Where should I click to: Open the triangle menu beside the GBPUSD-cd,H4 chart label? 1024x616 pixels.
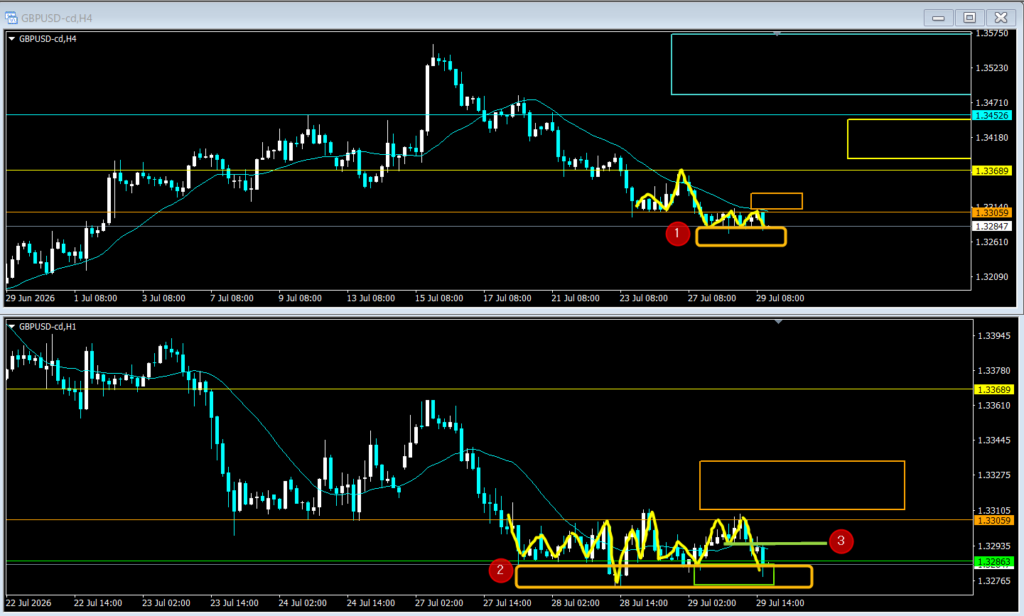tap(12, 39)
